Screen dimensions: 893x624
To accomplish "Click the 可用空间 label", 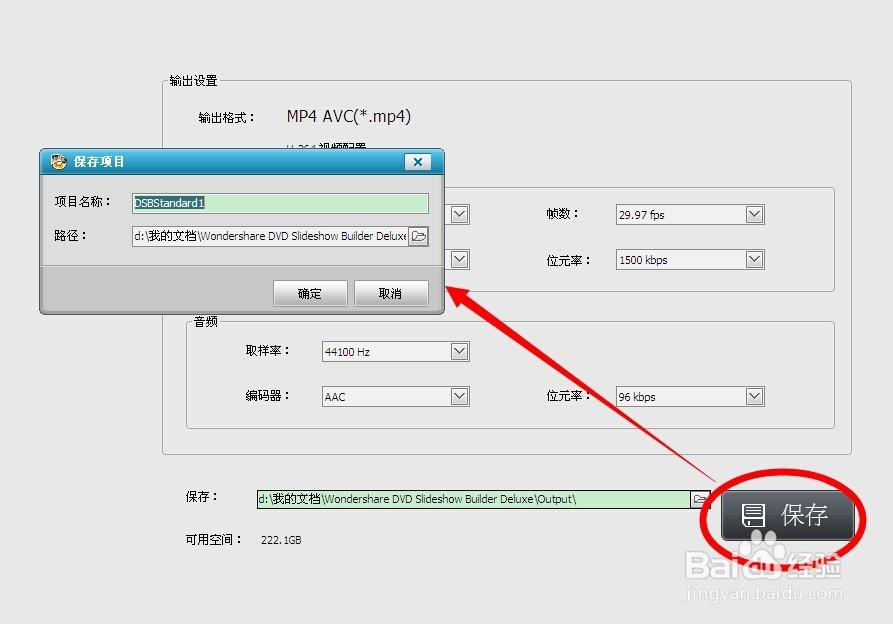I will click(214, 539).
